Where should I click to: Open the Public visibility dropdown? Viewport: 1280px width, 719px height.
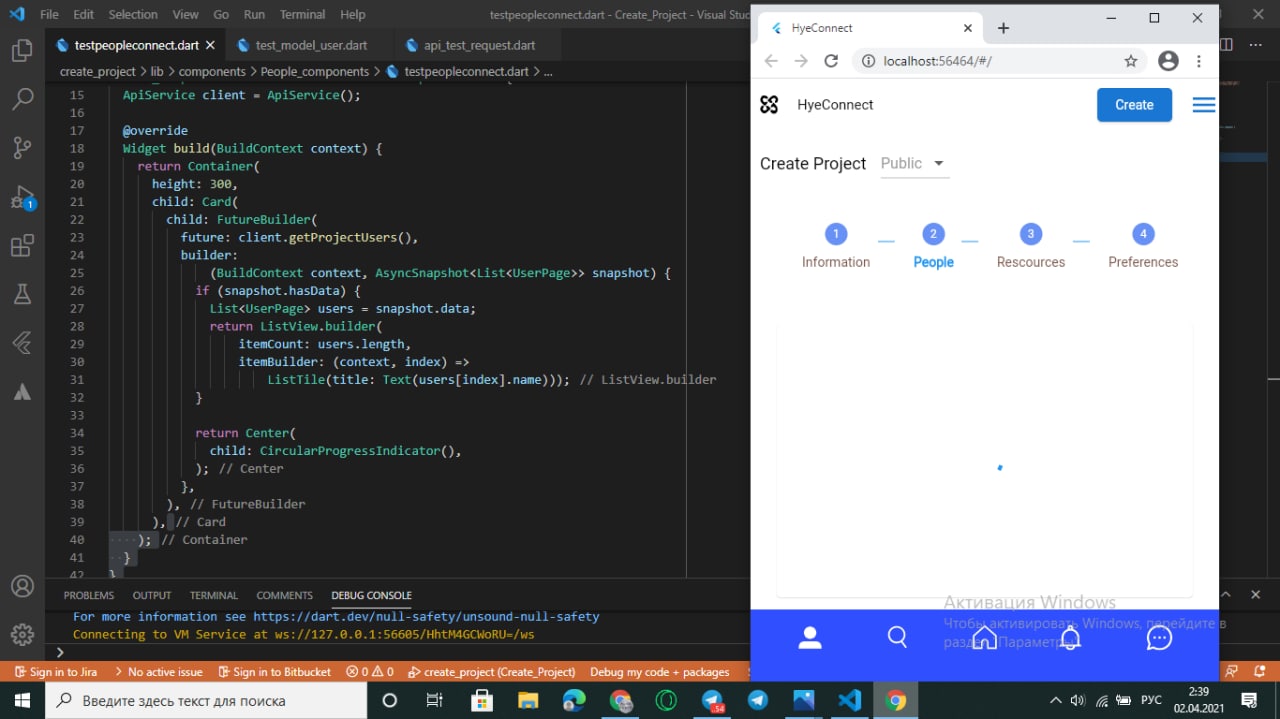(x=914, y=163)
